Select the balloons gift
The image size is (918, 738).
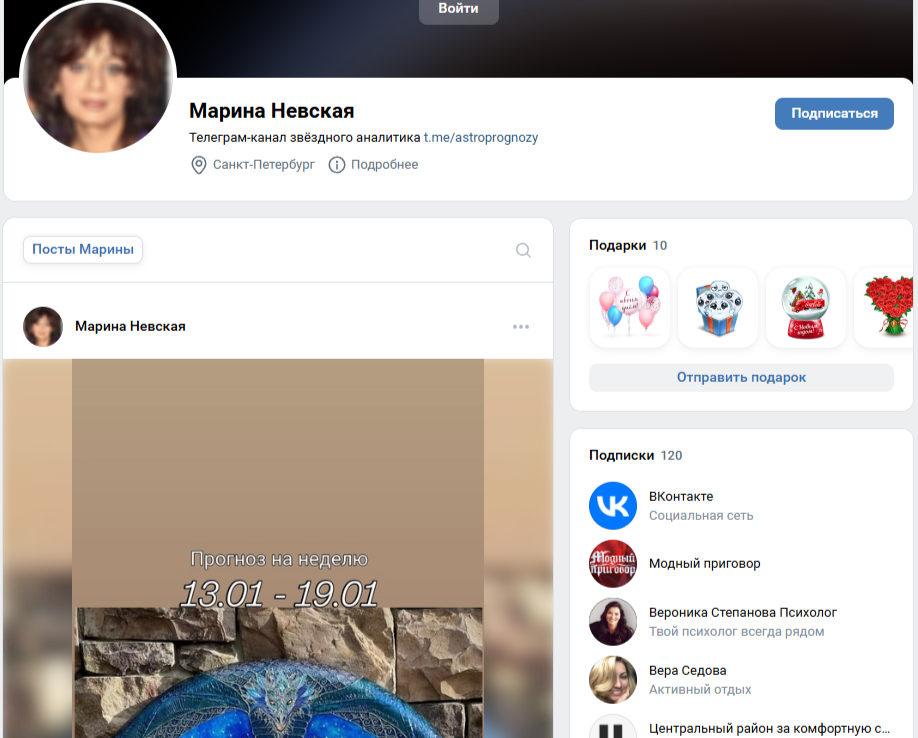tap(629, 307)
